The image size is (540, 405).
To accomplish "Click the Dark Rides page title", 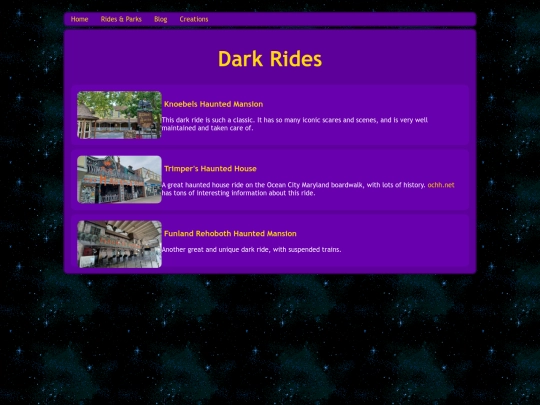I will (270, 59).
